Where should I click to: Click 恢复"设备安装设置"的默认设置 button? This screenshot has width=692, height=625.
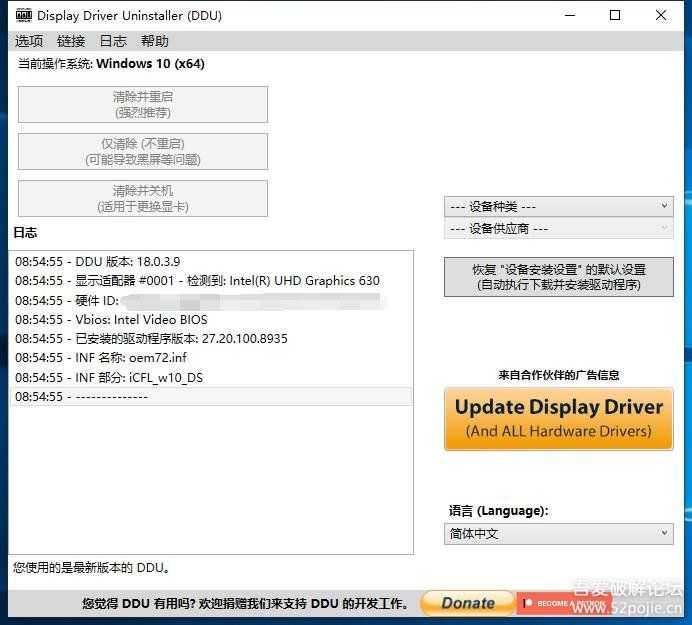coord(558,277)
